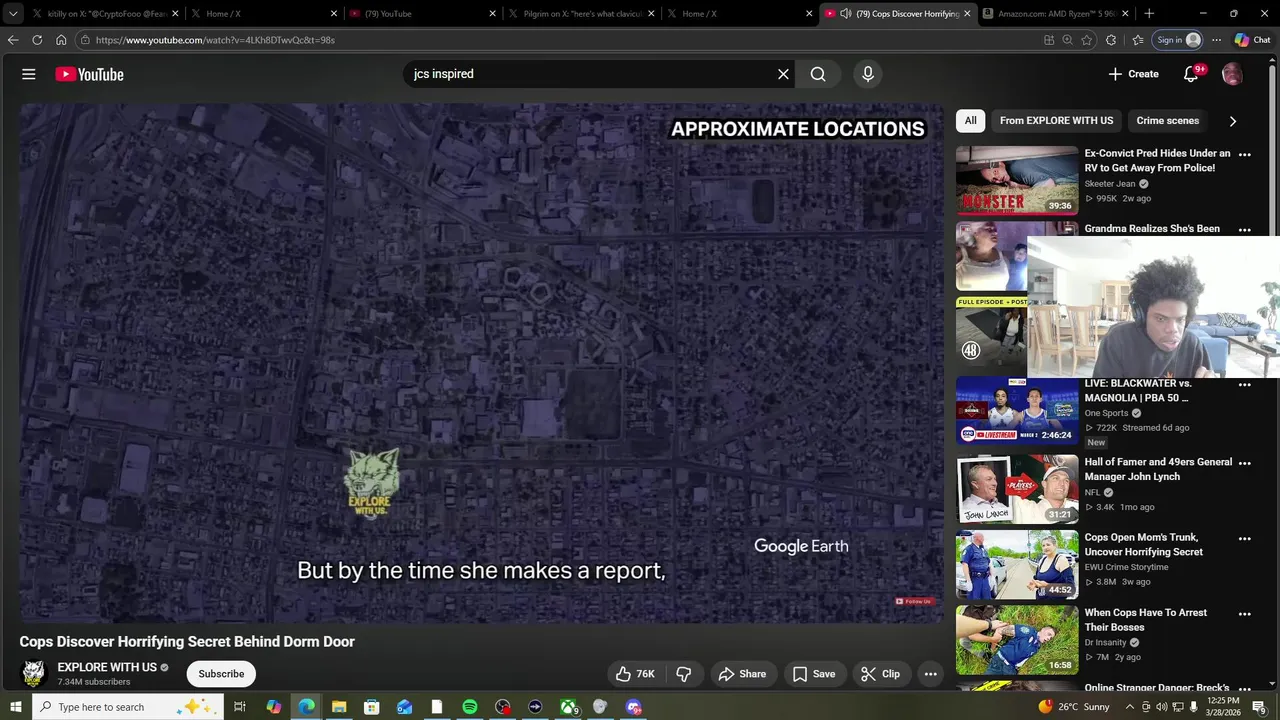
Task: Open more actions under the video
Action: [930, 674]
